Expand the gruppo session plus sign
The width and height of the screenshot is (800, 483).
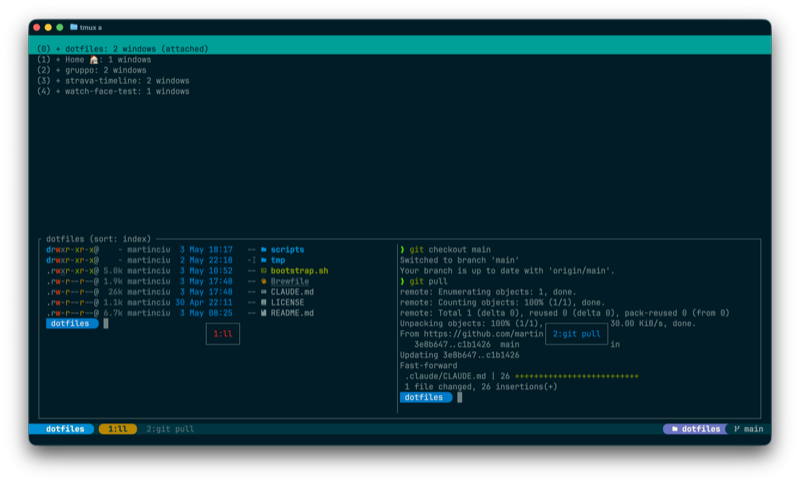point(58,70)
